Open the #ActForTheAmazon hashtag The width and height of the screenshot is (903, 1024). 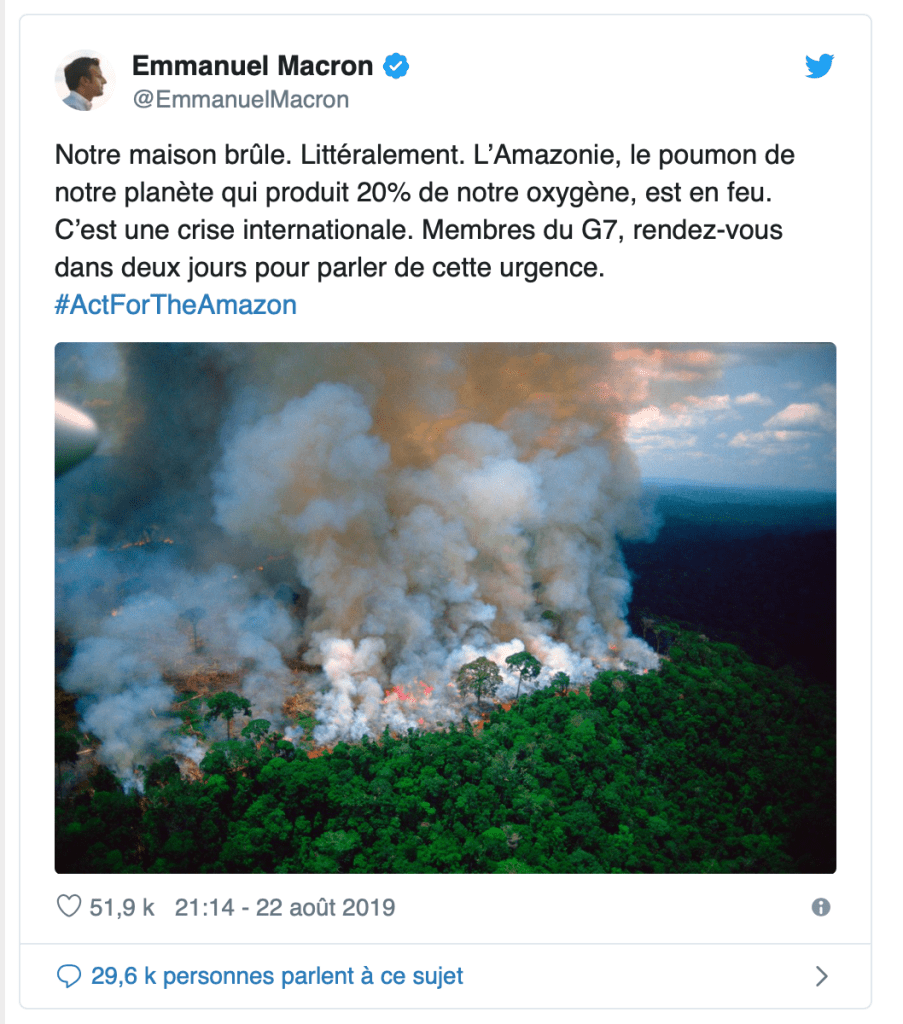tap(176, 305)
